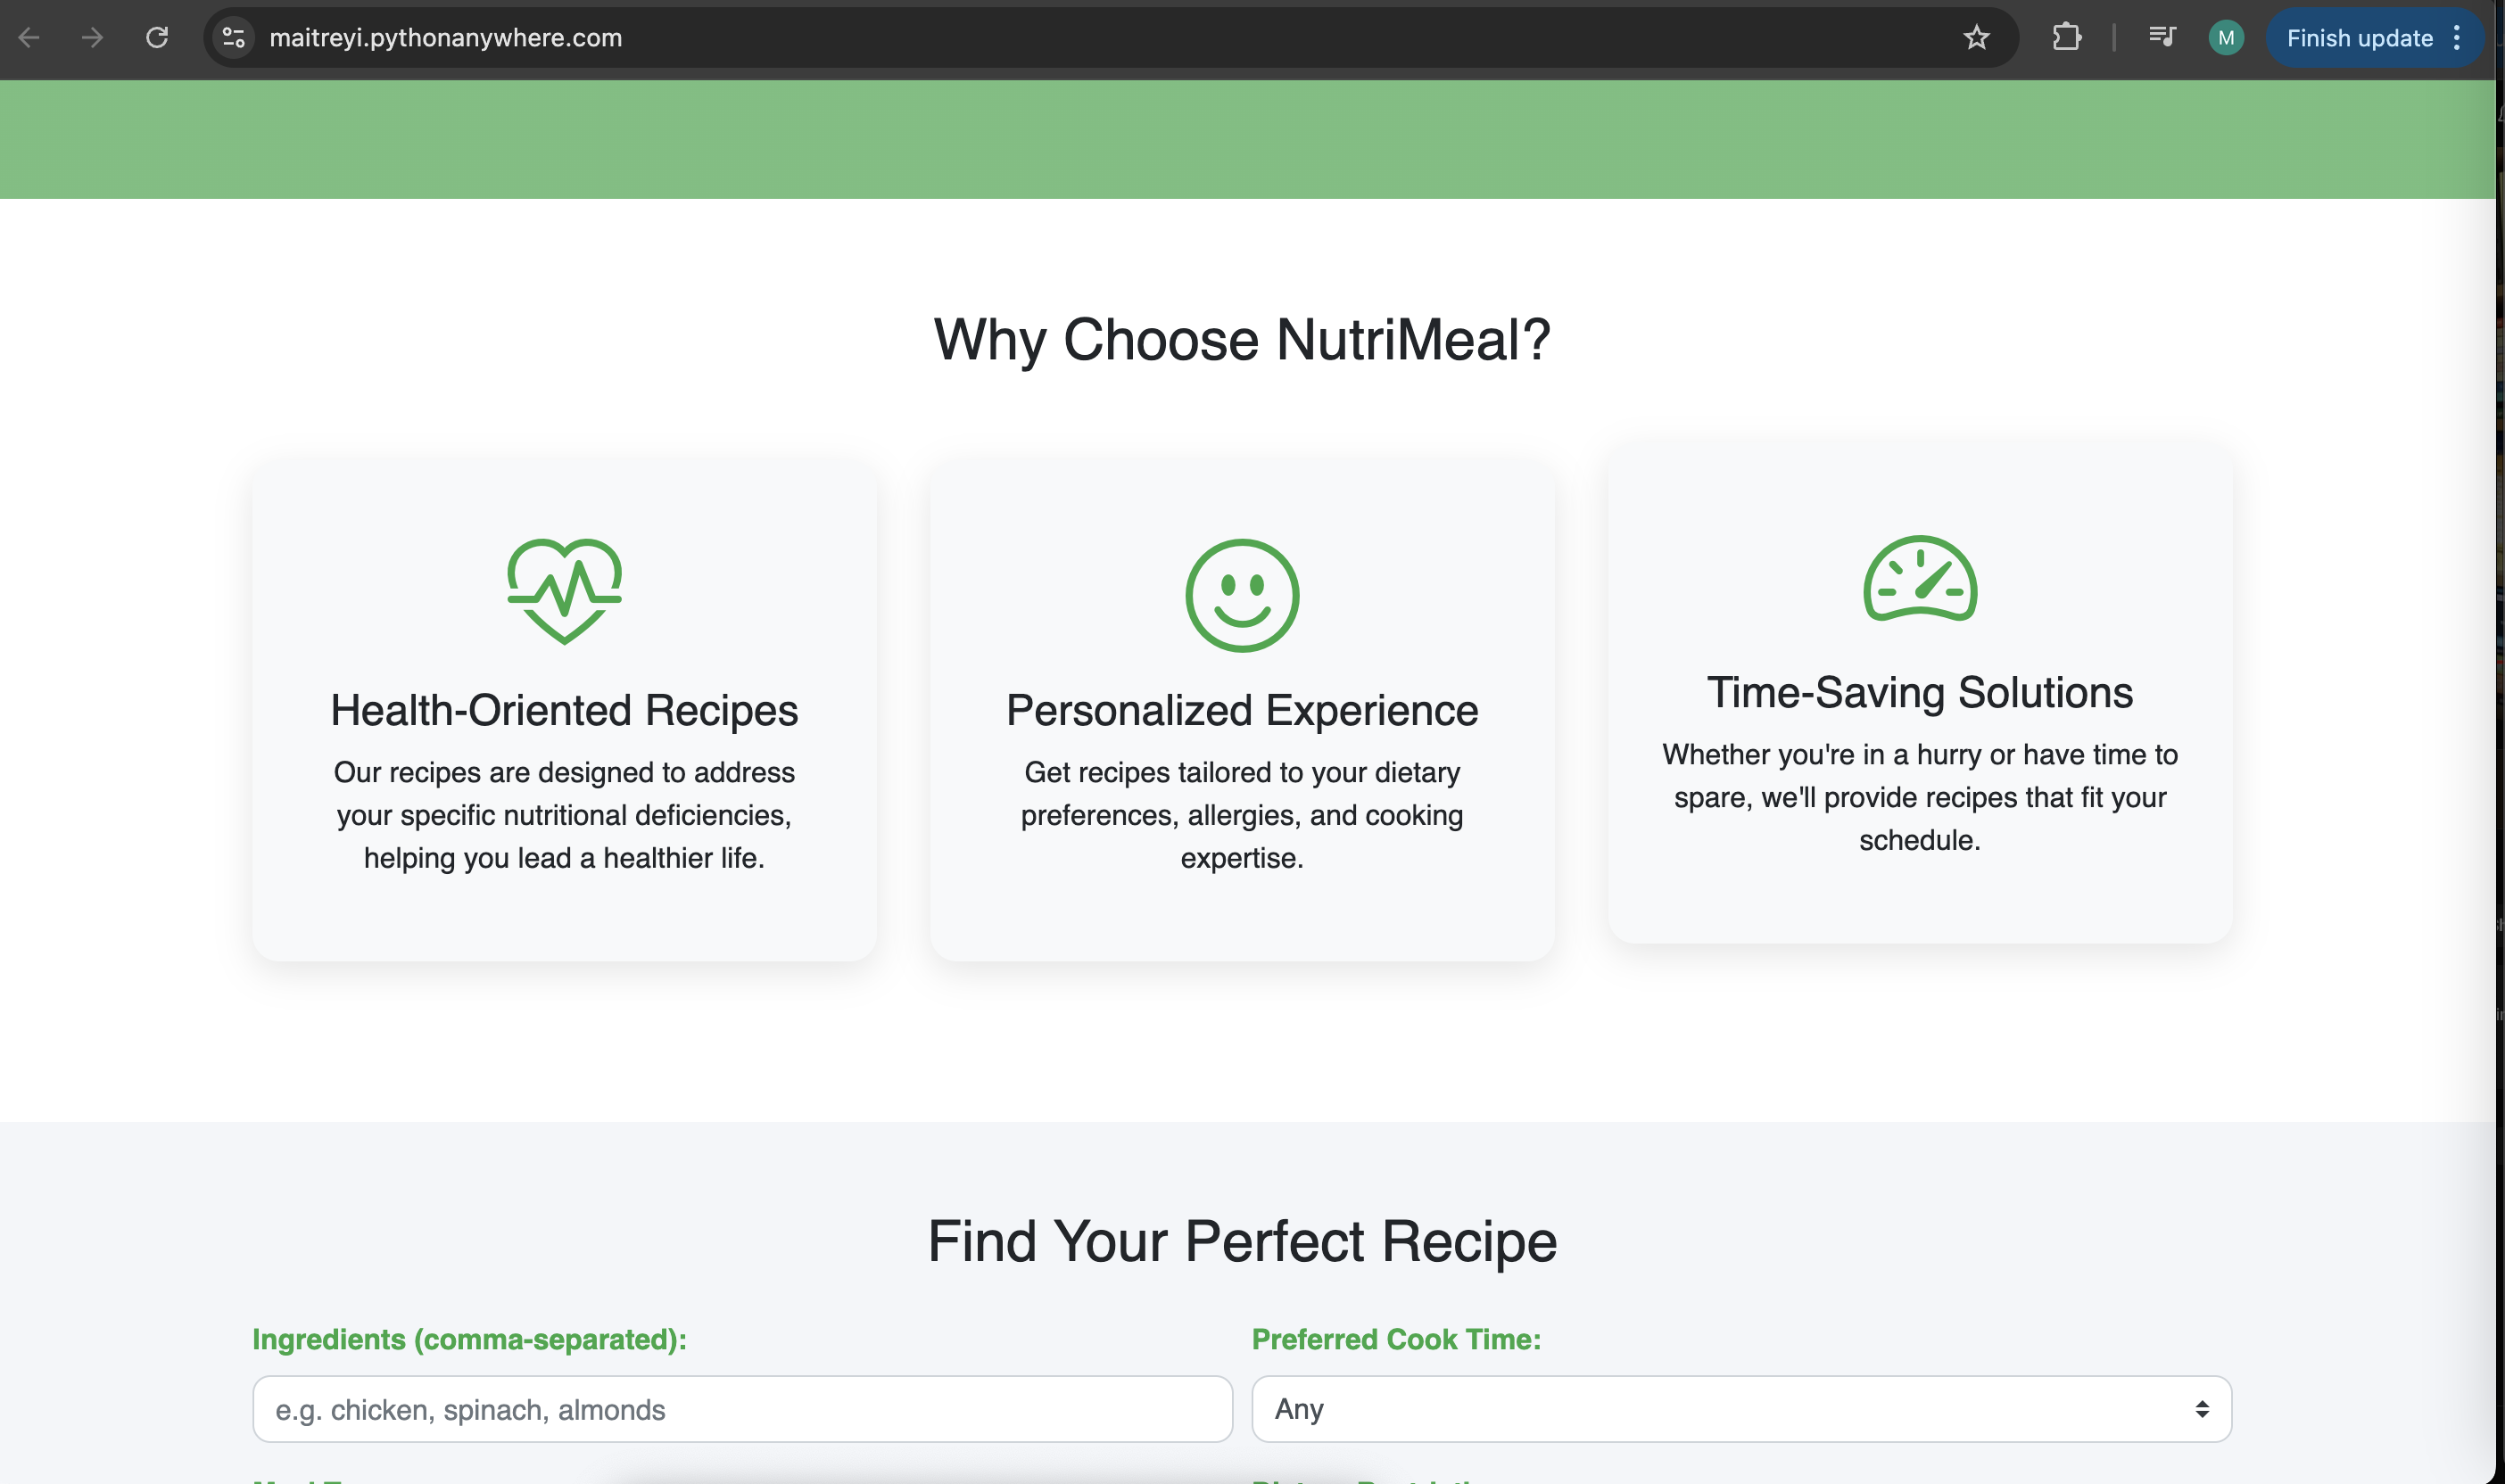Viewport: 2505px width, 1484px height.
Task: Focus the Ingredients input field
Action: click(x=741, y=1408)
